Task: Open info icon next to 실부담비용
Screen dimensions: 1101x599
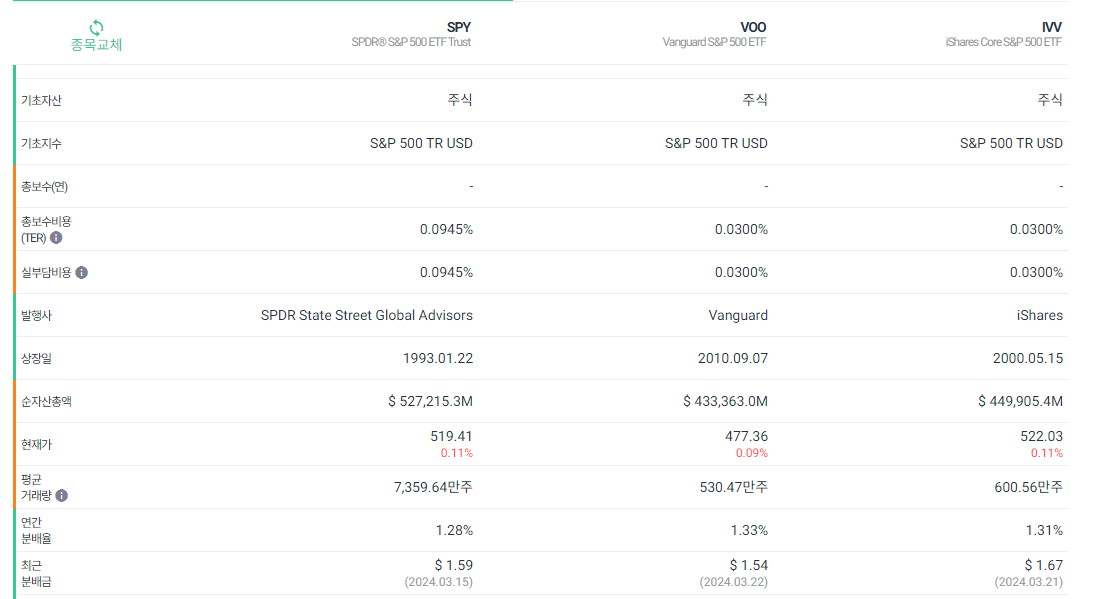Action: (x=81, y=272)
